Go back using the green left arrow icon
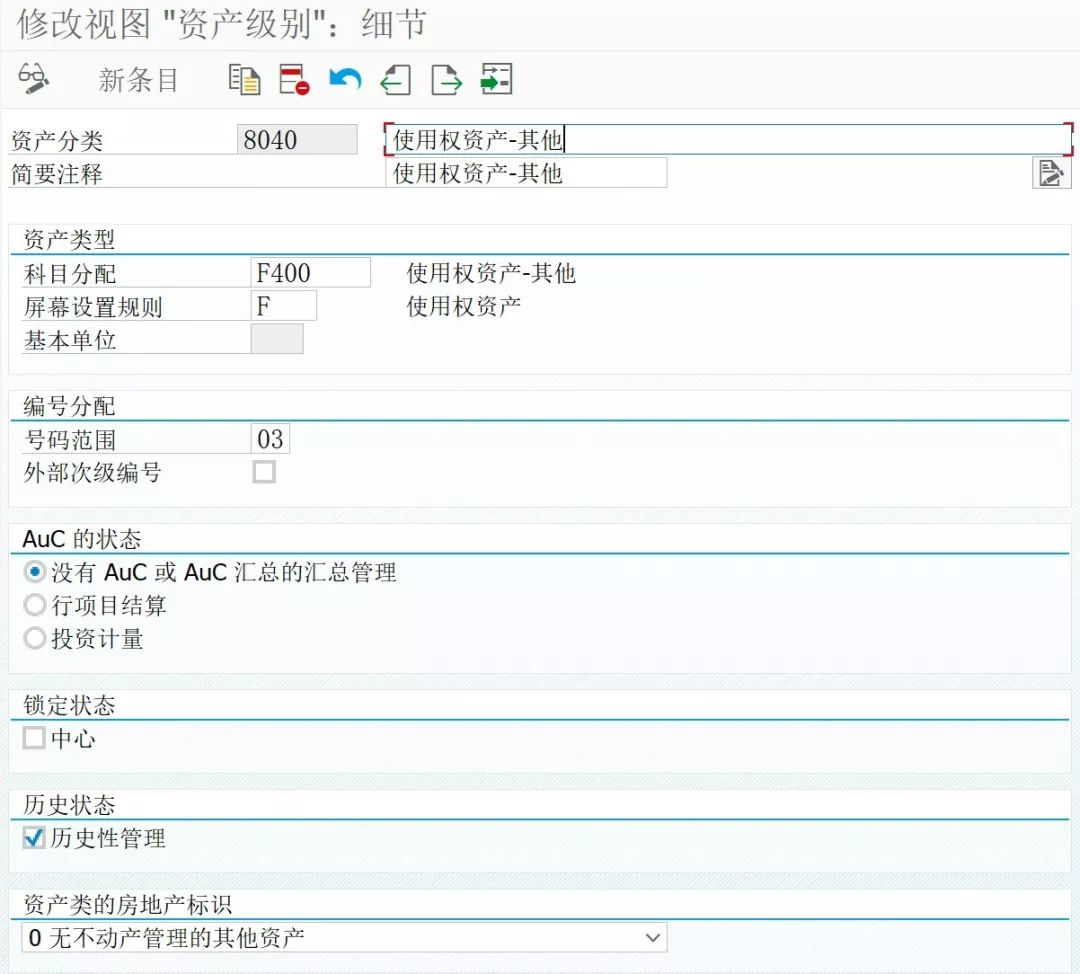The image size is (1080, 974). 394,78
